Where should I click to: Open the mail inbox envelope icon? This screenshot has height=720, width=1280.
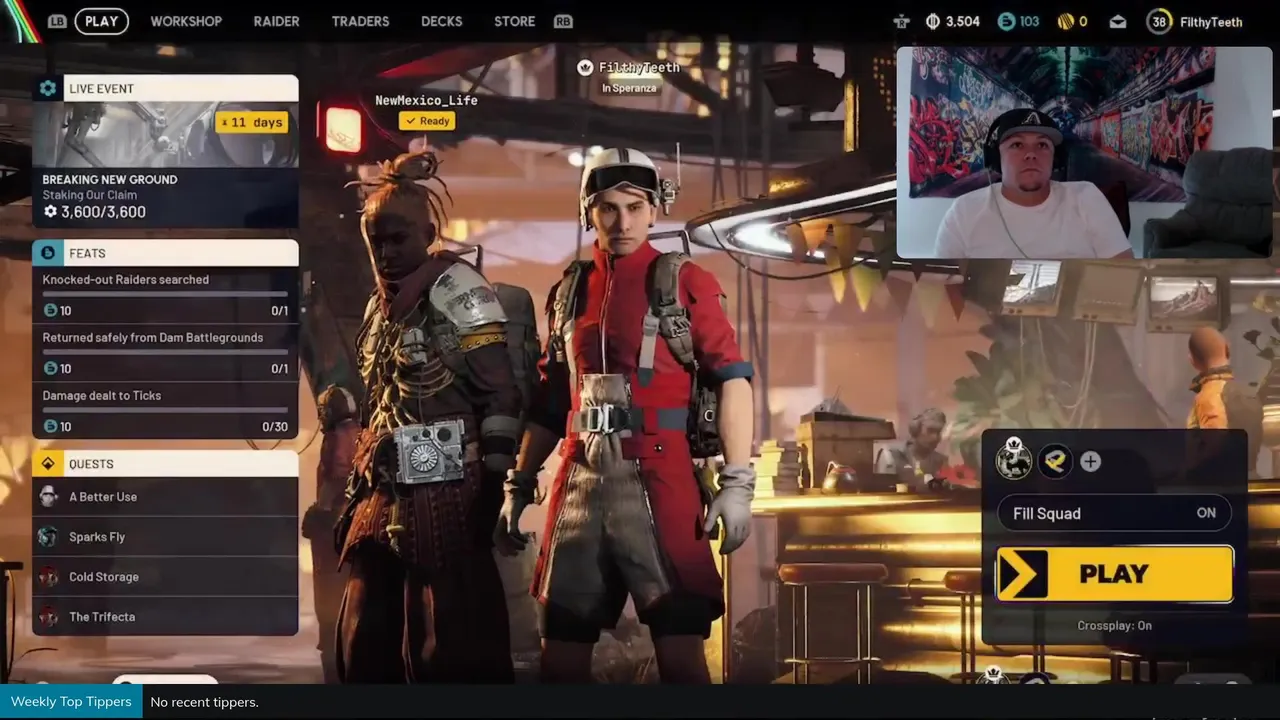[x=1118, y=21]
